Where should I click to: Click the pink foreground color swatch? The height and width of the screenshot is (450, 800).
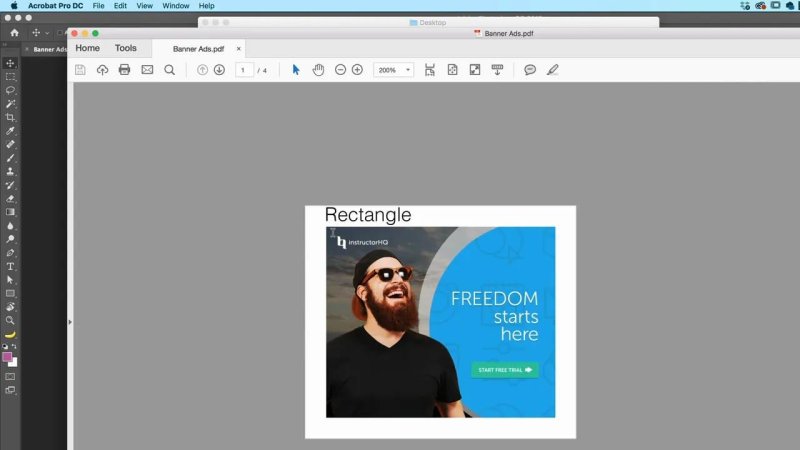7,357
